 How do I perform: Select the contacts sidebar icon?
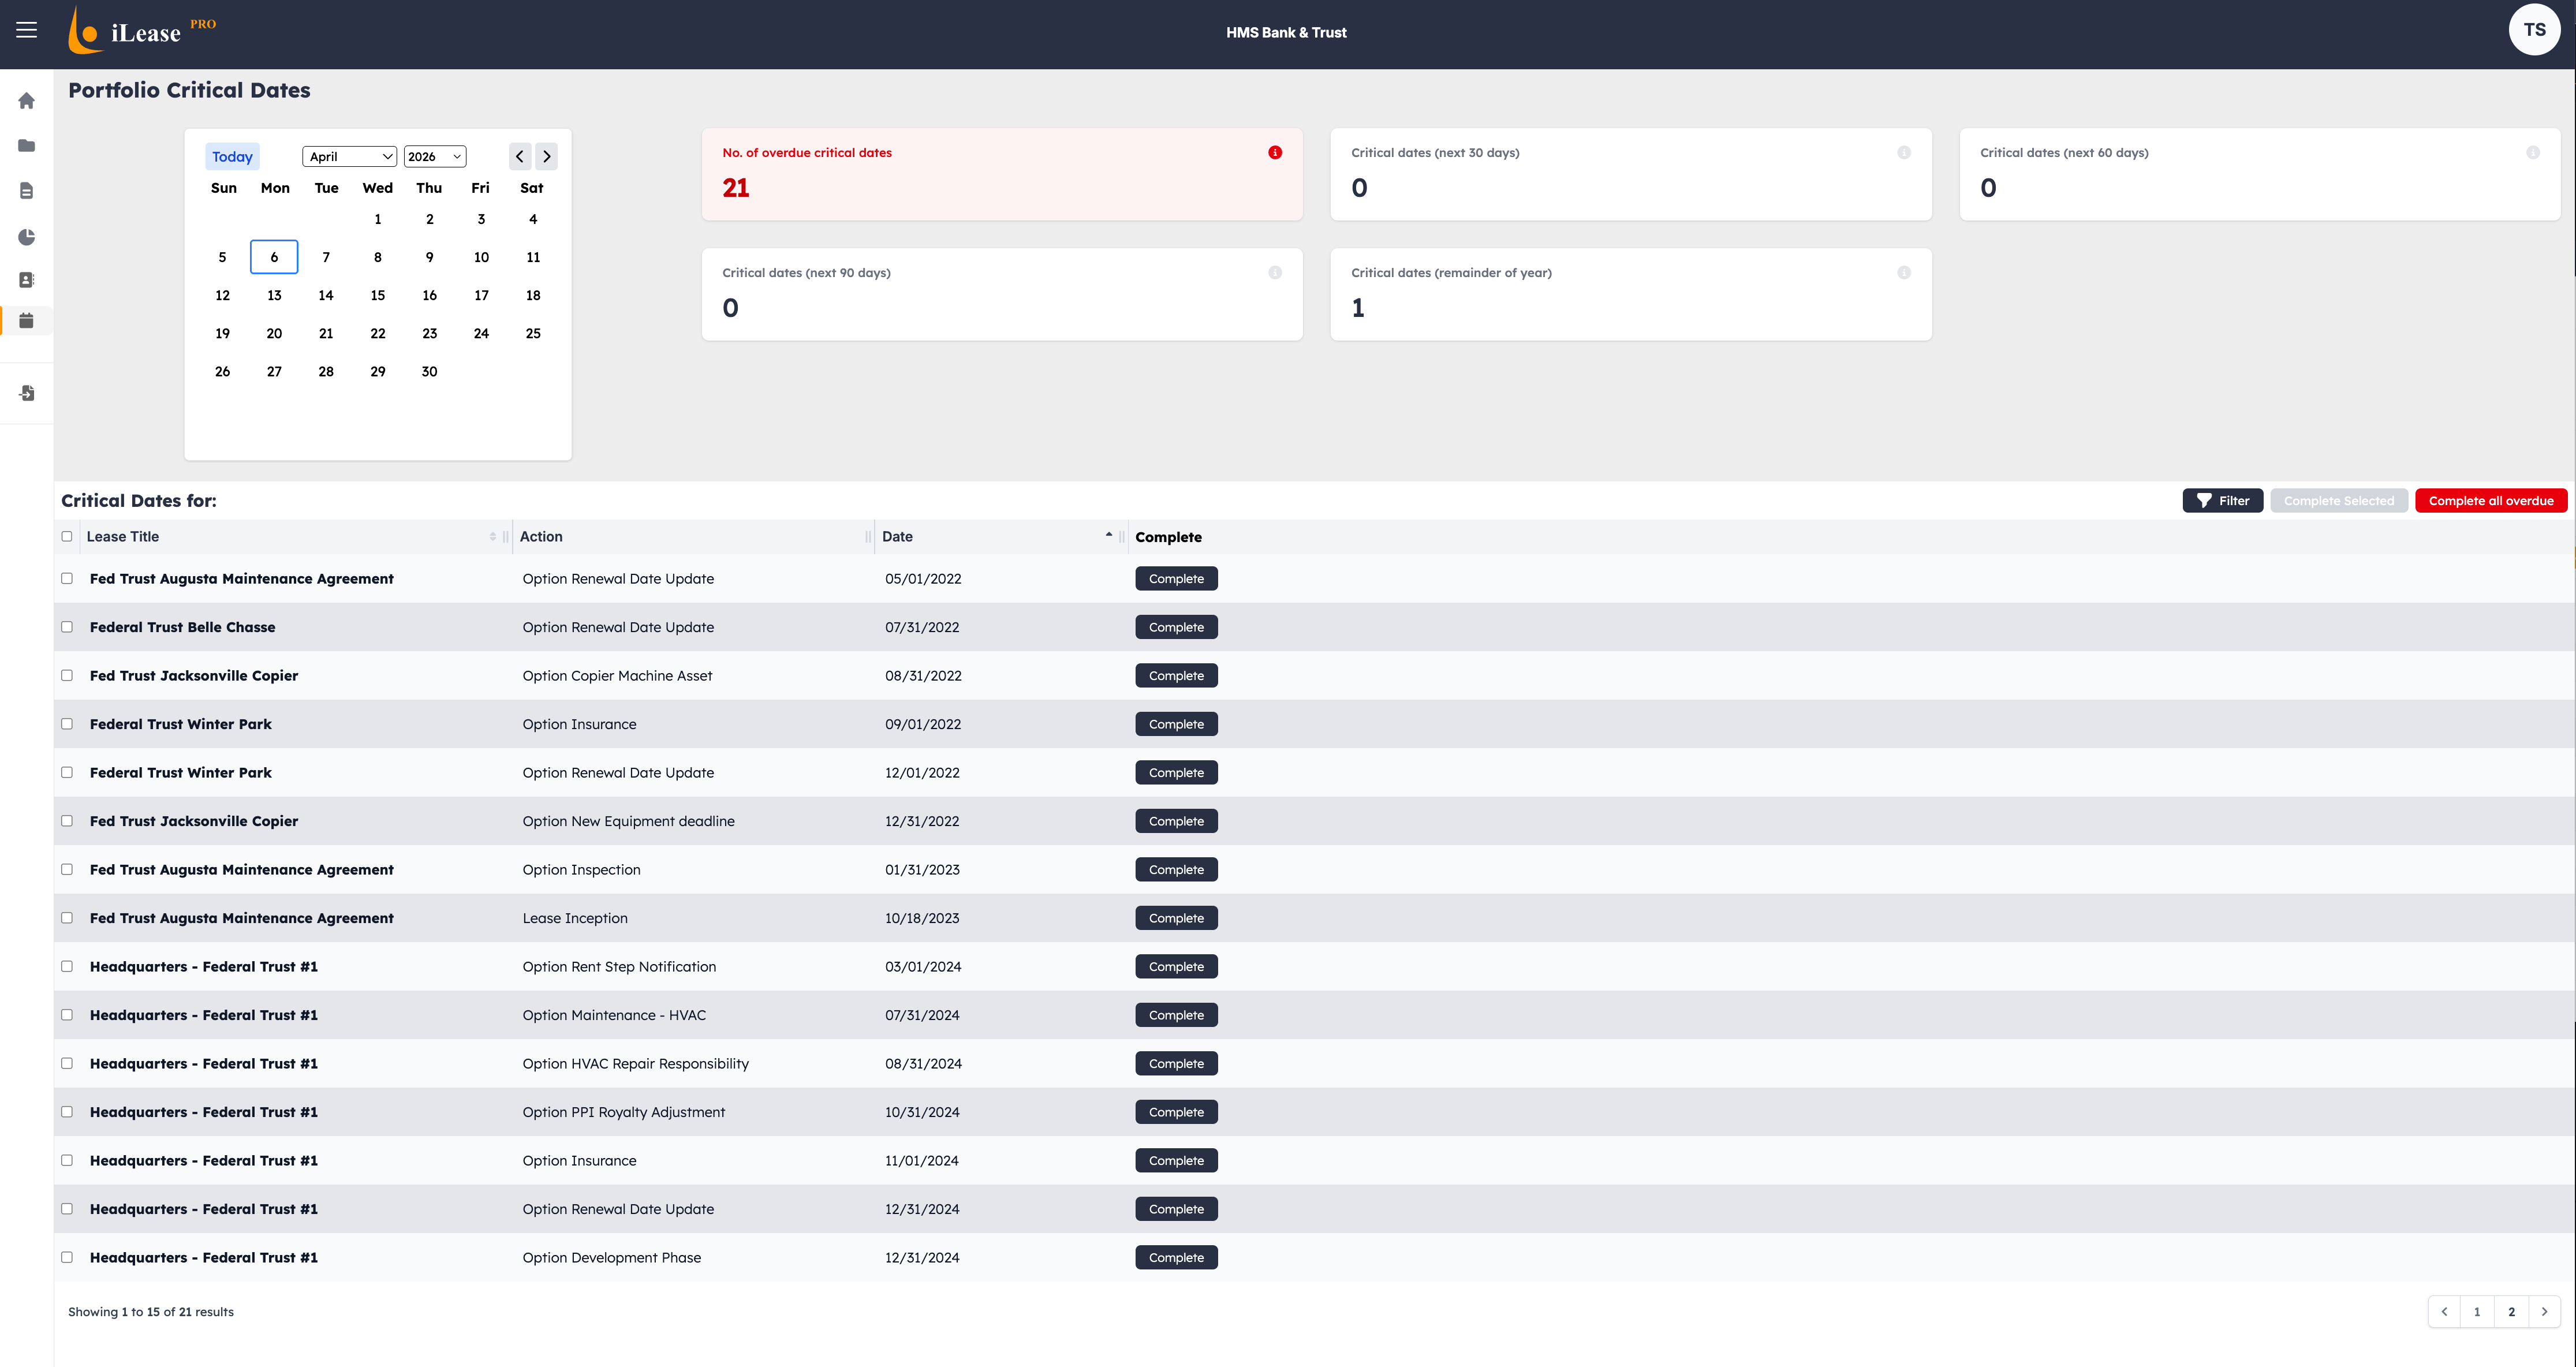[x=26, y=280]
